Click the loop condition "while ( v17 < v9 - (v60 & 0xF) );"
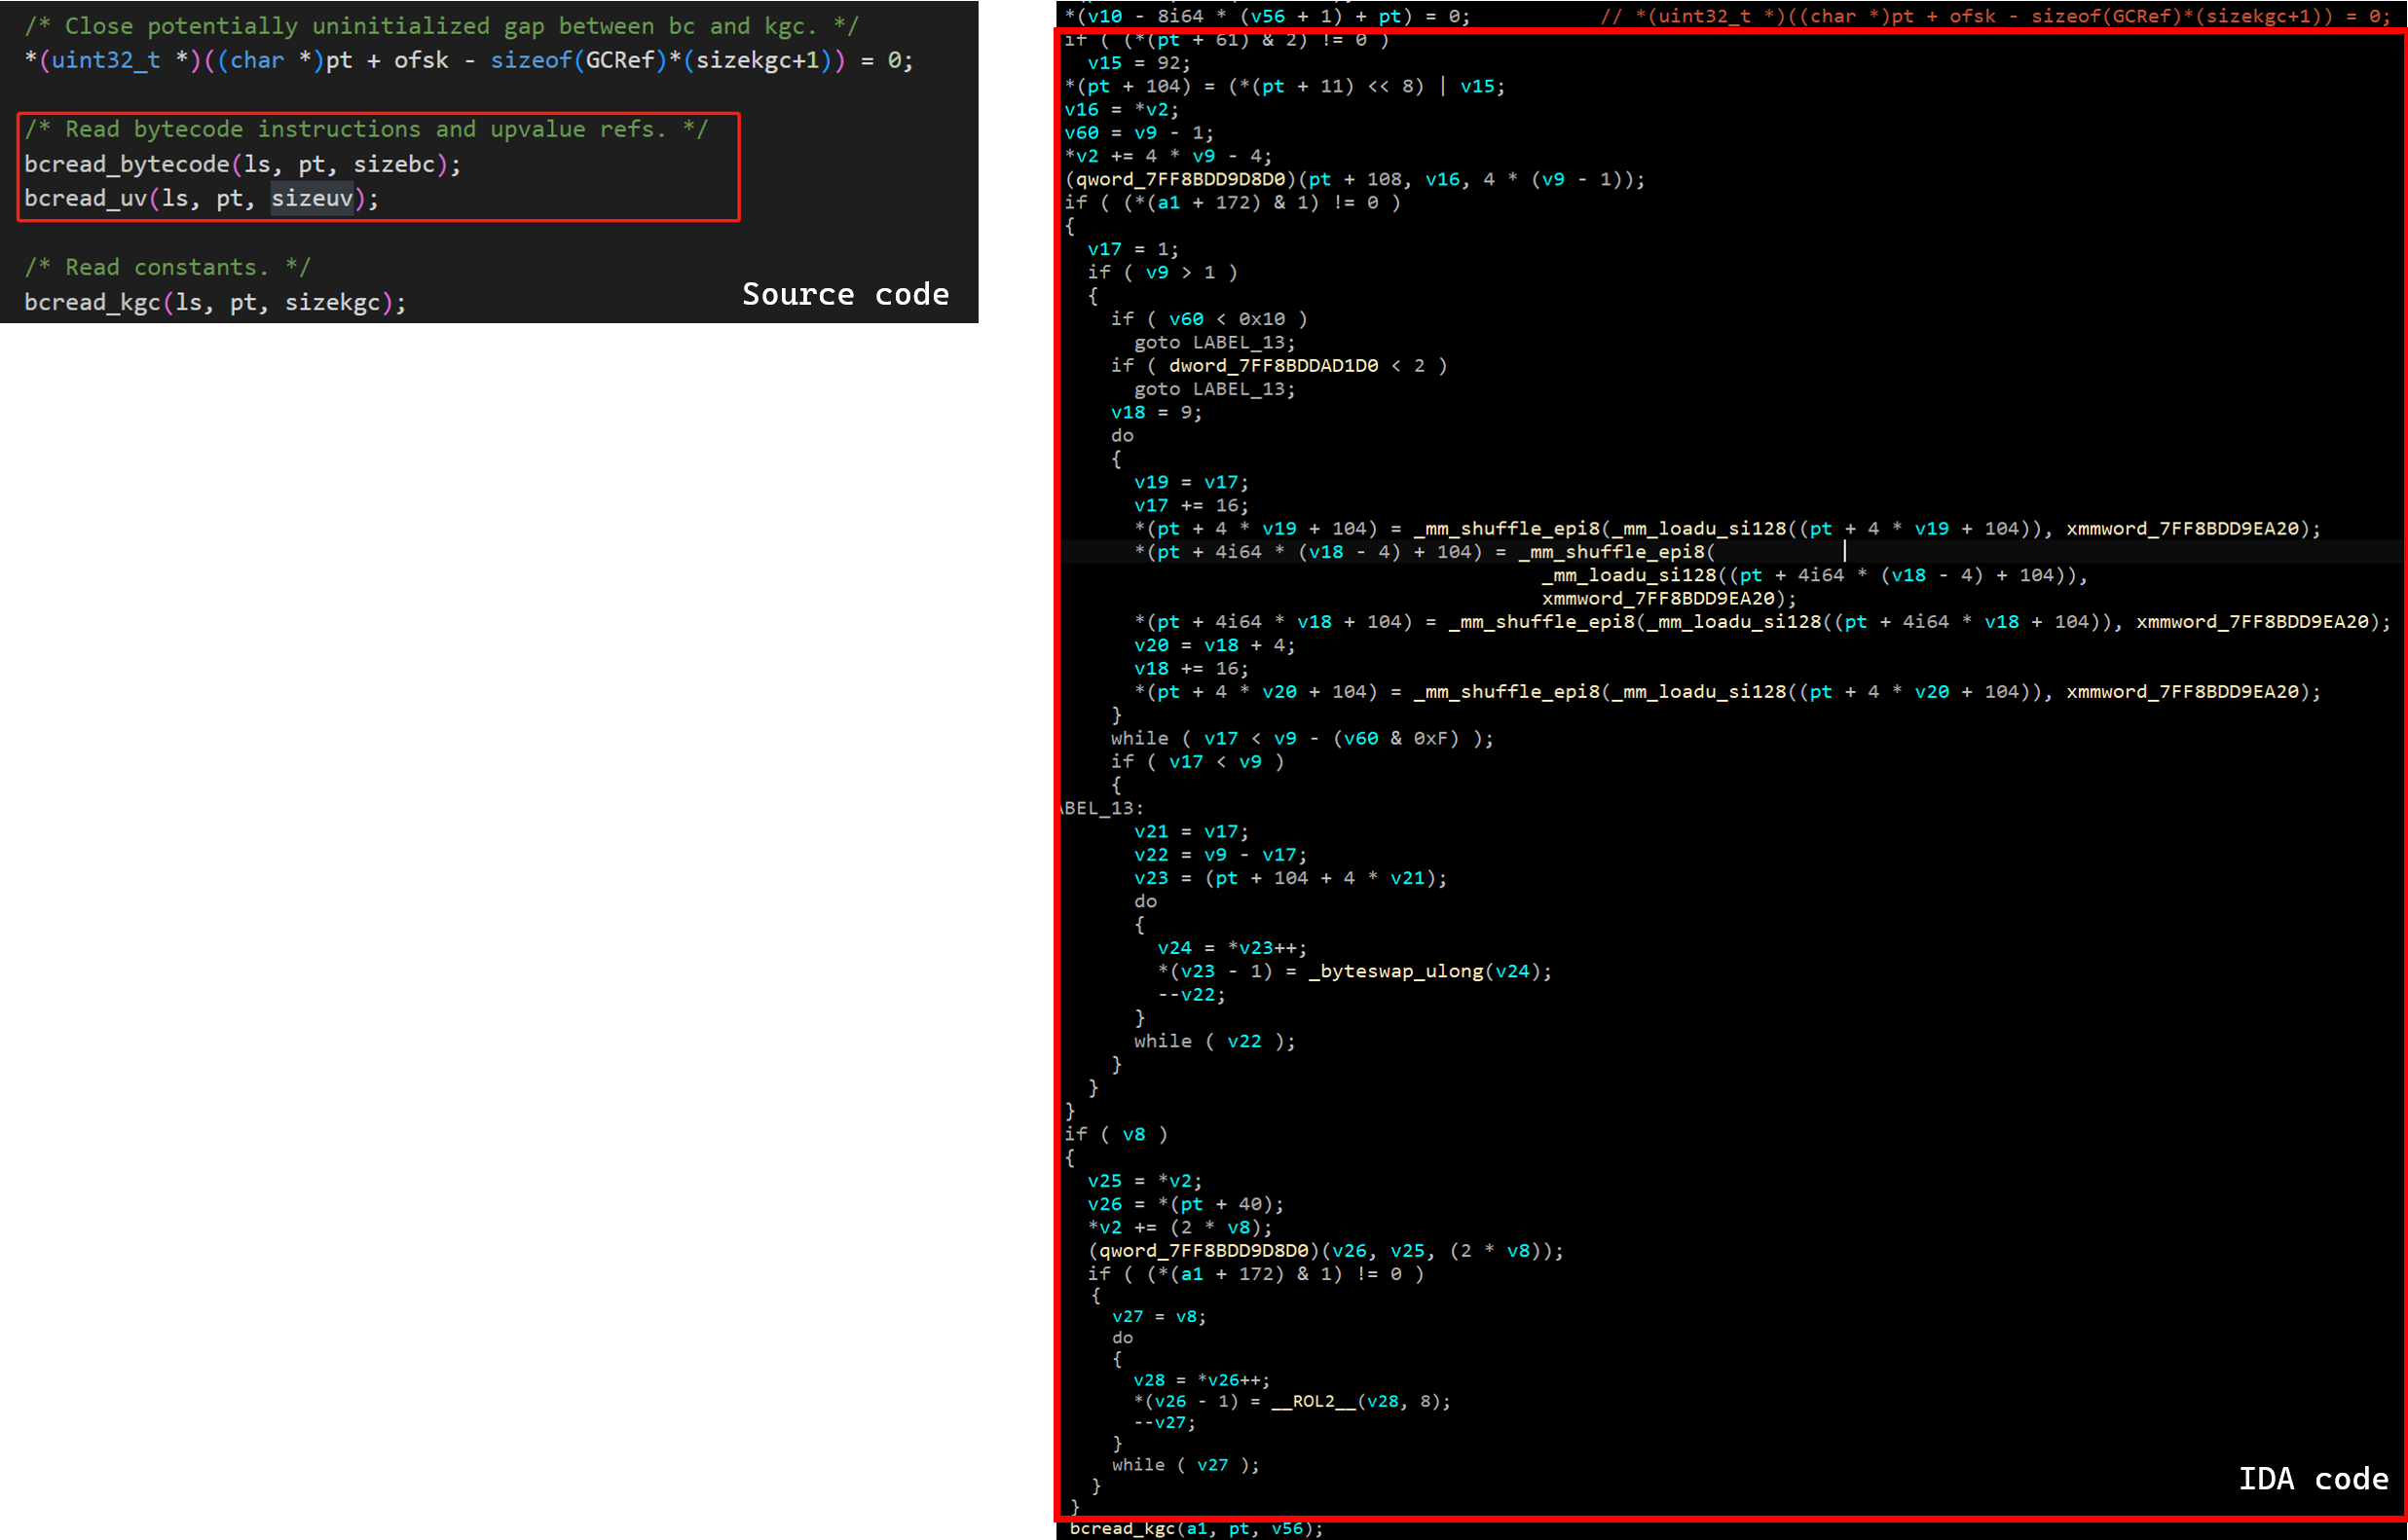The width and height of the screenshot is (2408, 1540). coord(1302,739)
